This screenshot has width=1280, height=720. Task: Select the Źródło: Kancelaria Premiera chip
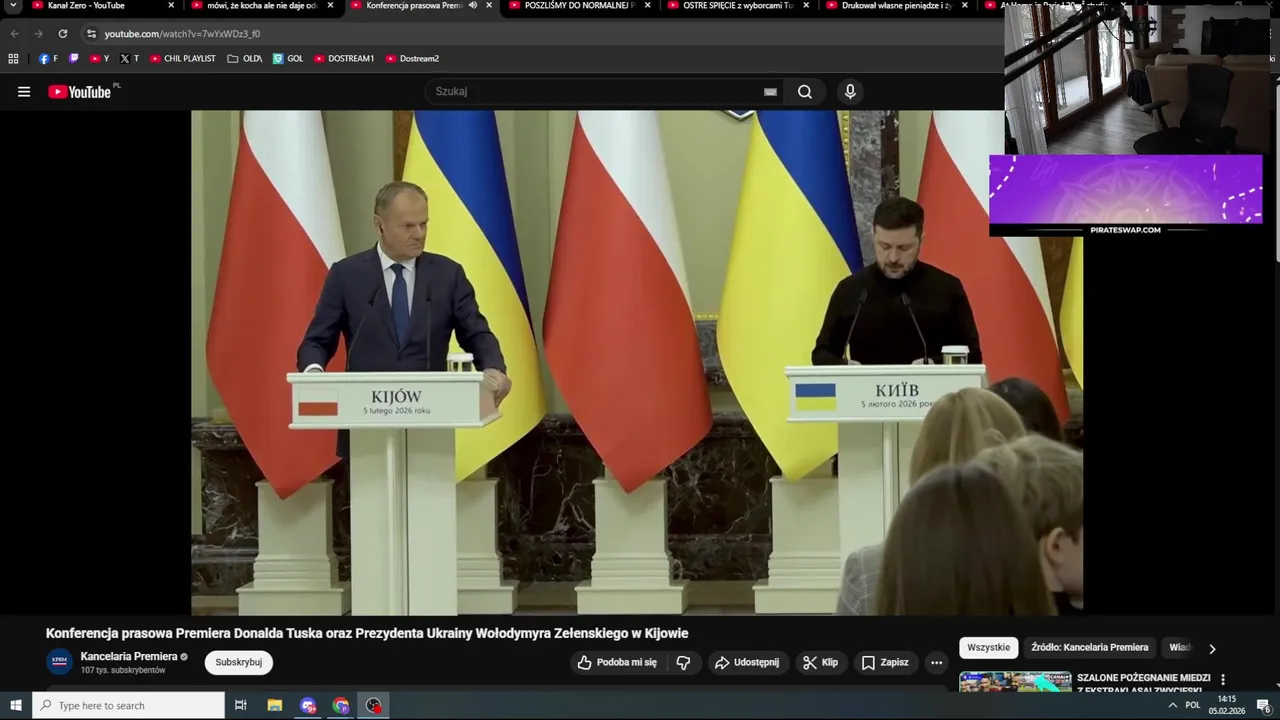click(x=1090, y=648)
